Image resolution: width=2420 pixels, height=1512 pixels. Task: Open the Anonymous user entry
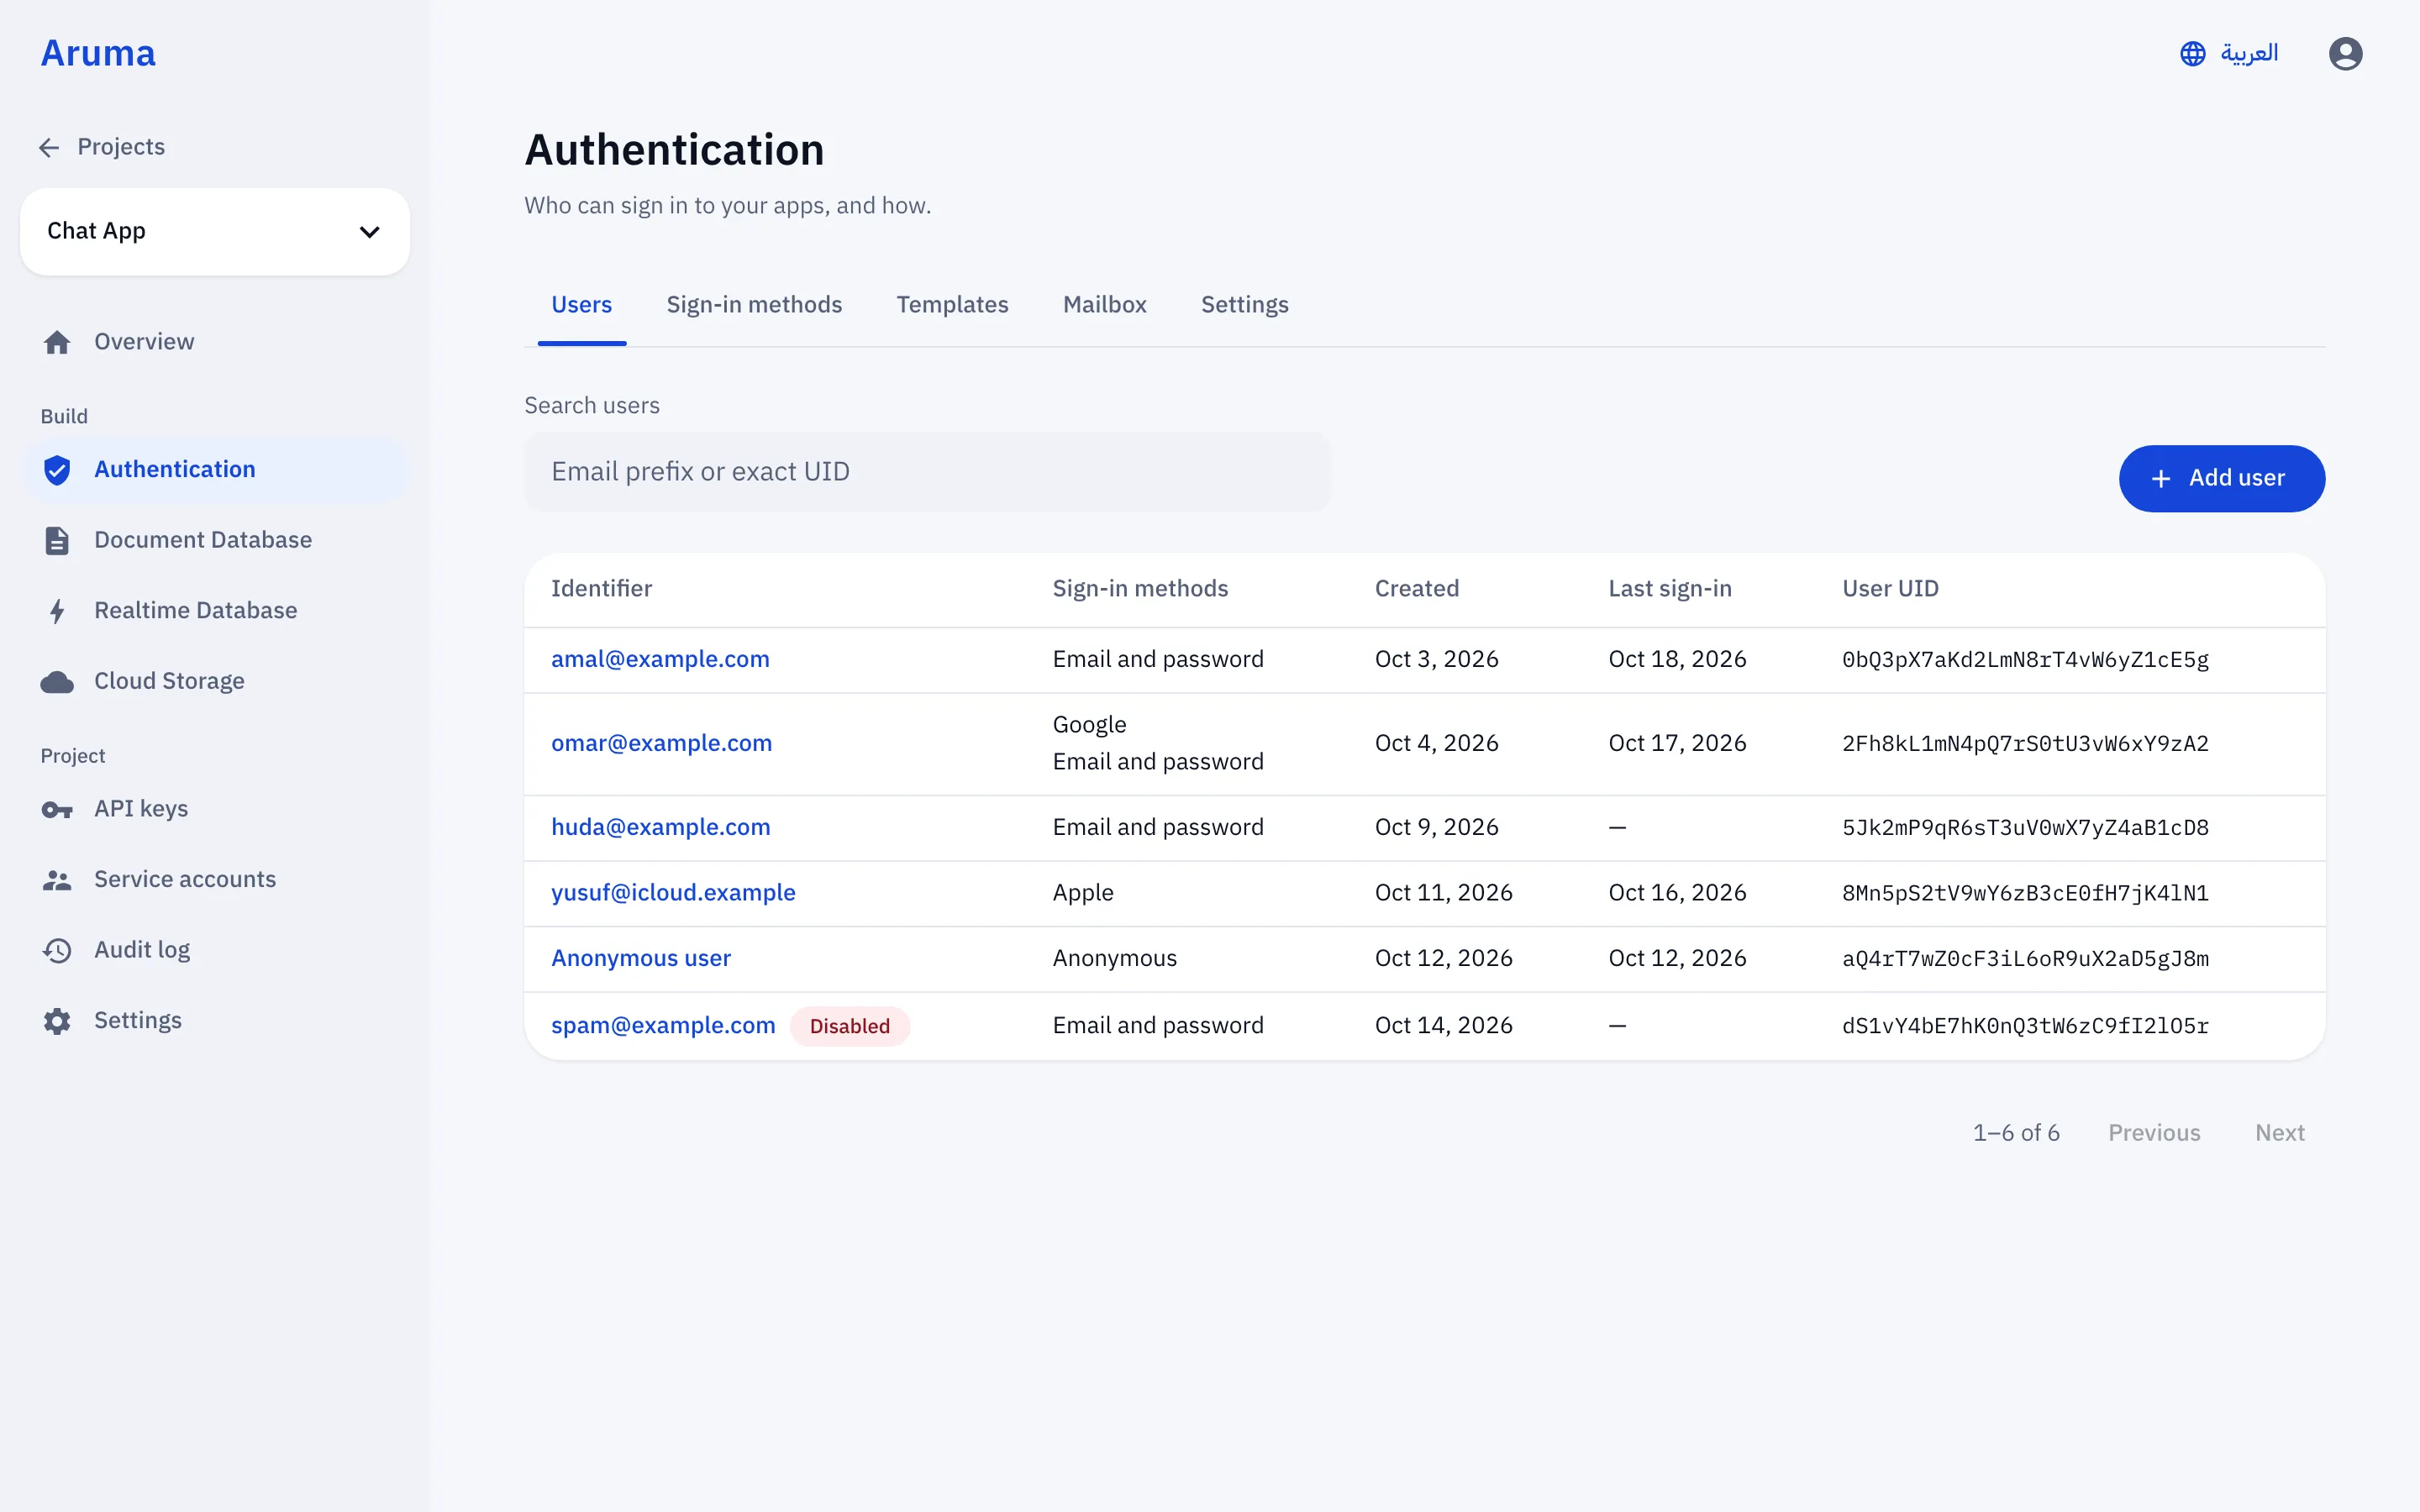pyautogui.click(x=641, y=959)
